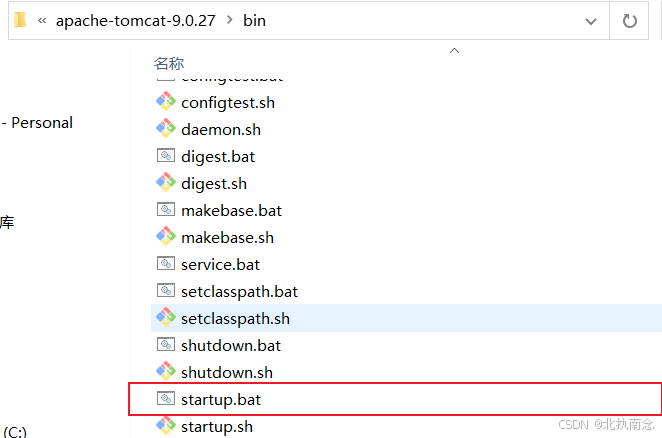The width and height of the screenshot is (662, 438).
Task: Select the makebase.bat file name
Action: (x=231, y=210)
